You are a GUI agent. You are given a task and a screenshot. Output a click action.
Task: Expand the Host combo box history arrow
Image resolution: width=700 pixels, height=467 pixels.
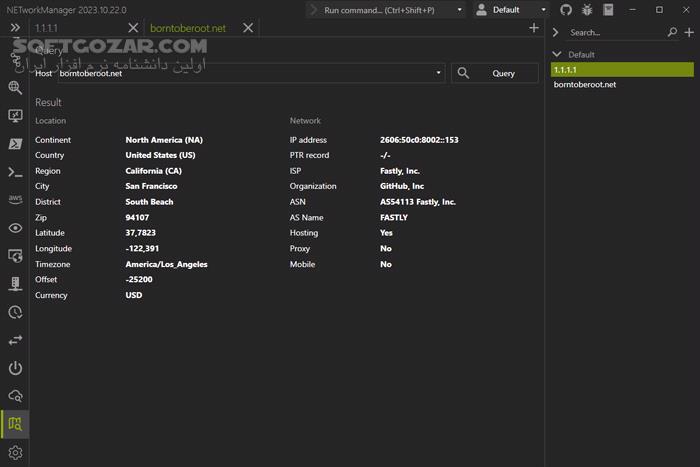[439, 73]
